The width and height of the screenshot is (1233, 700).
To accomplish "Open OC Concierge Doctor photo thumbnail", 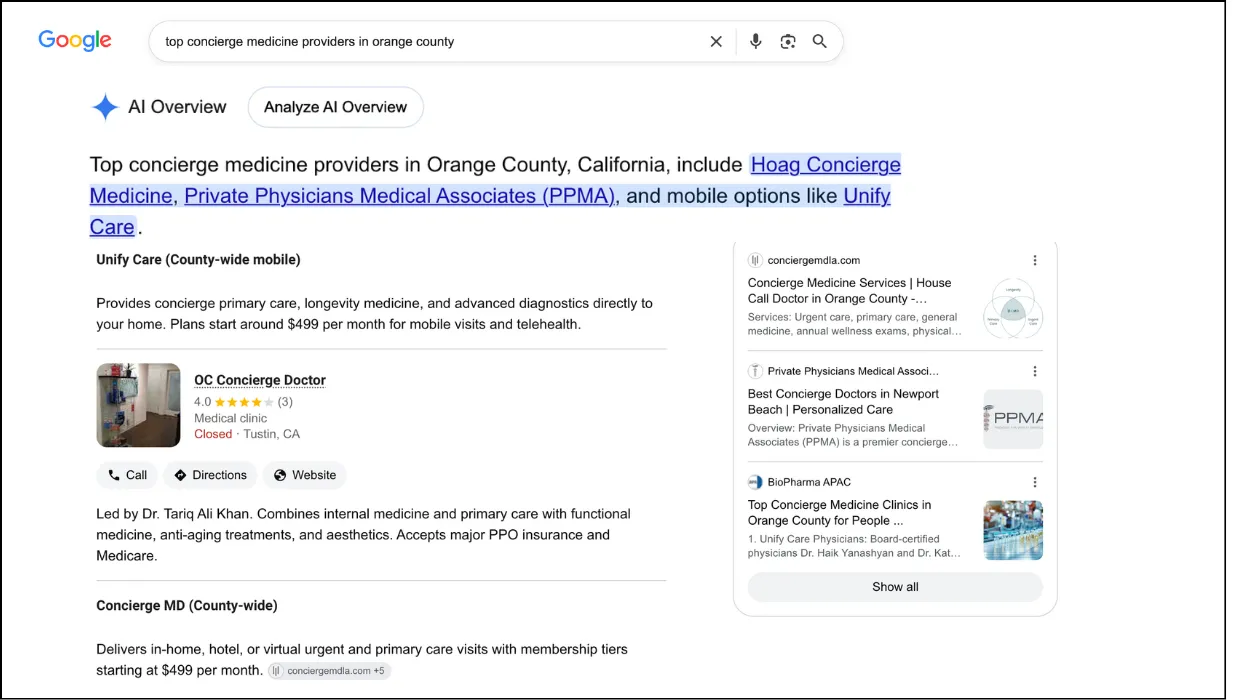I will (x=138, y=405).
